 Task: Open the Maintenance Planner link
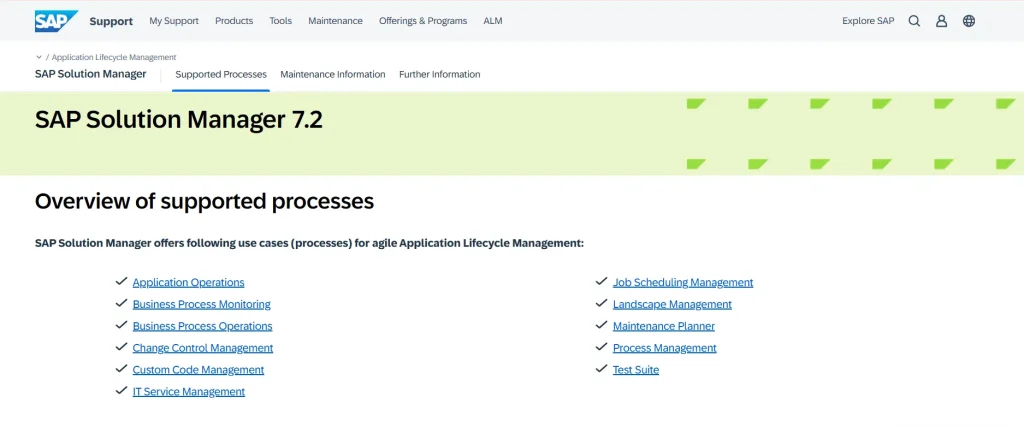tap(664, 326)
